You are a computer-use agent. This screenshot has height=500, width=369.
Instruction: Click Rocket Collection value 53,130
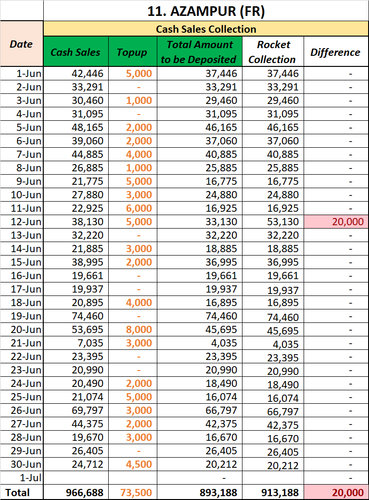(x=273, y=222)
